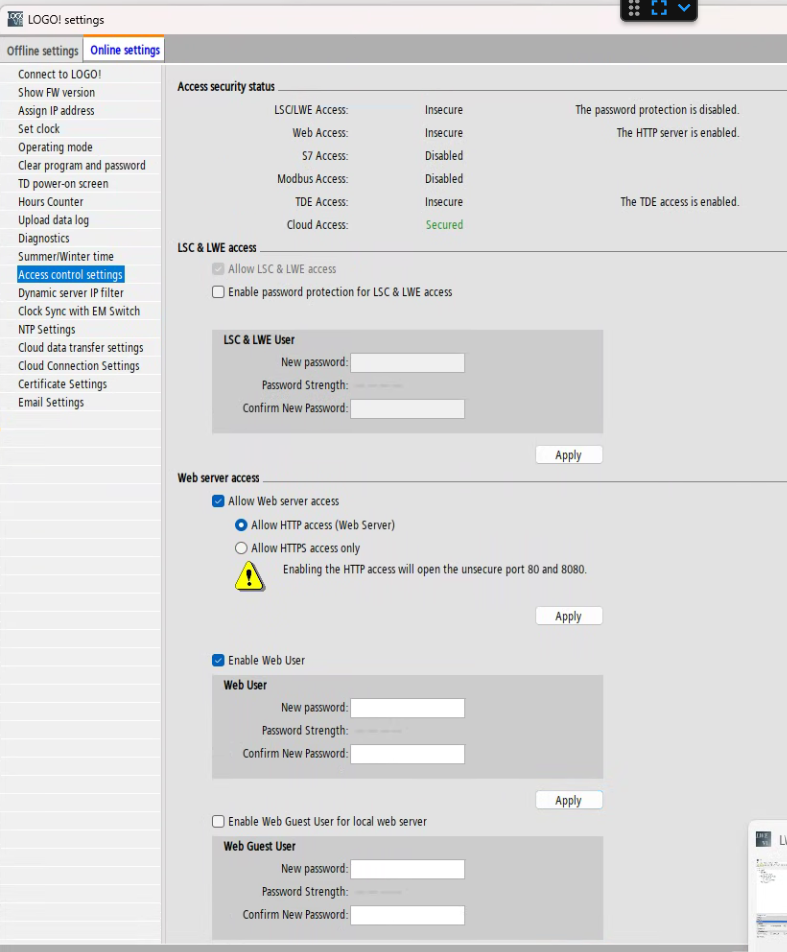This screenshot has height=952, width=787.
Task: Click the yellow HTTP warning icon
Action: (x=249, y=576)
